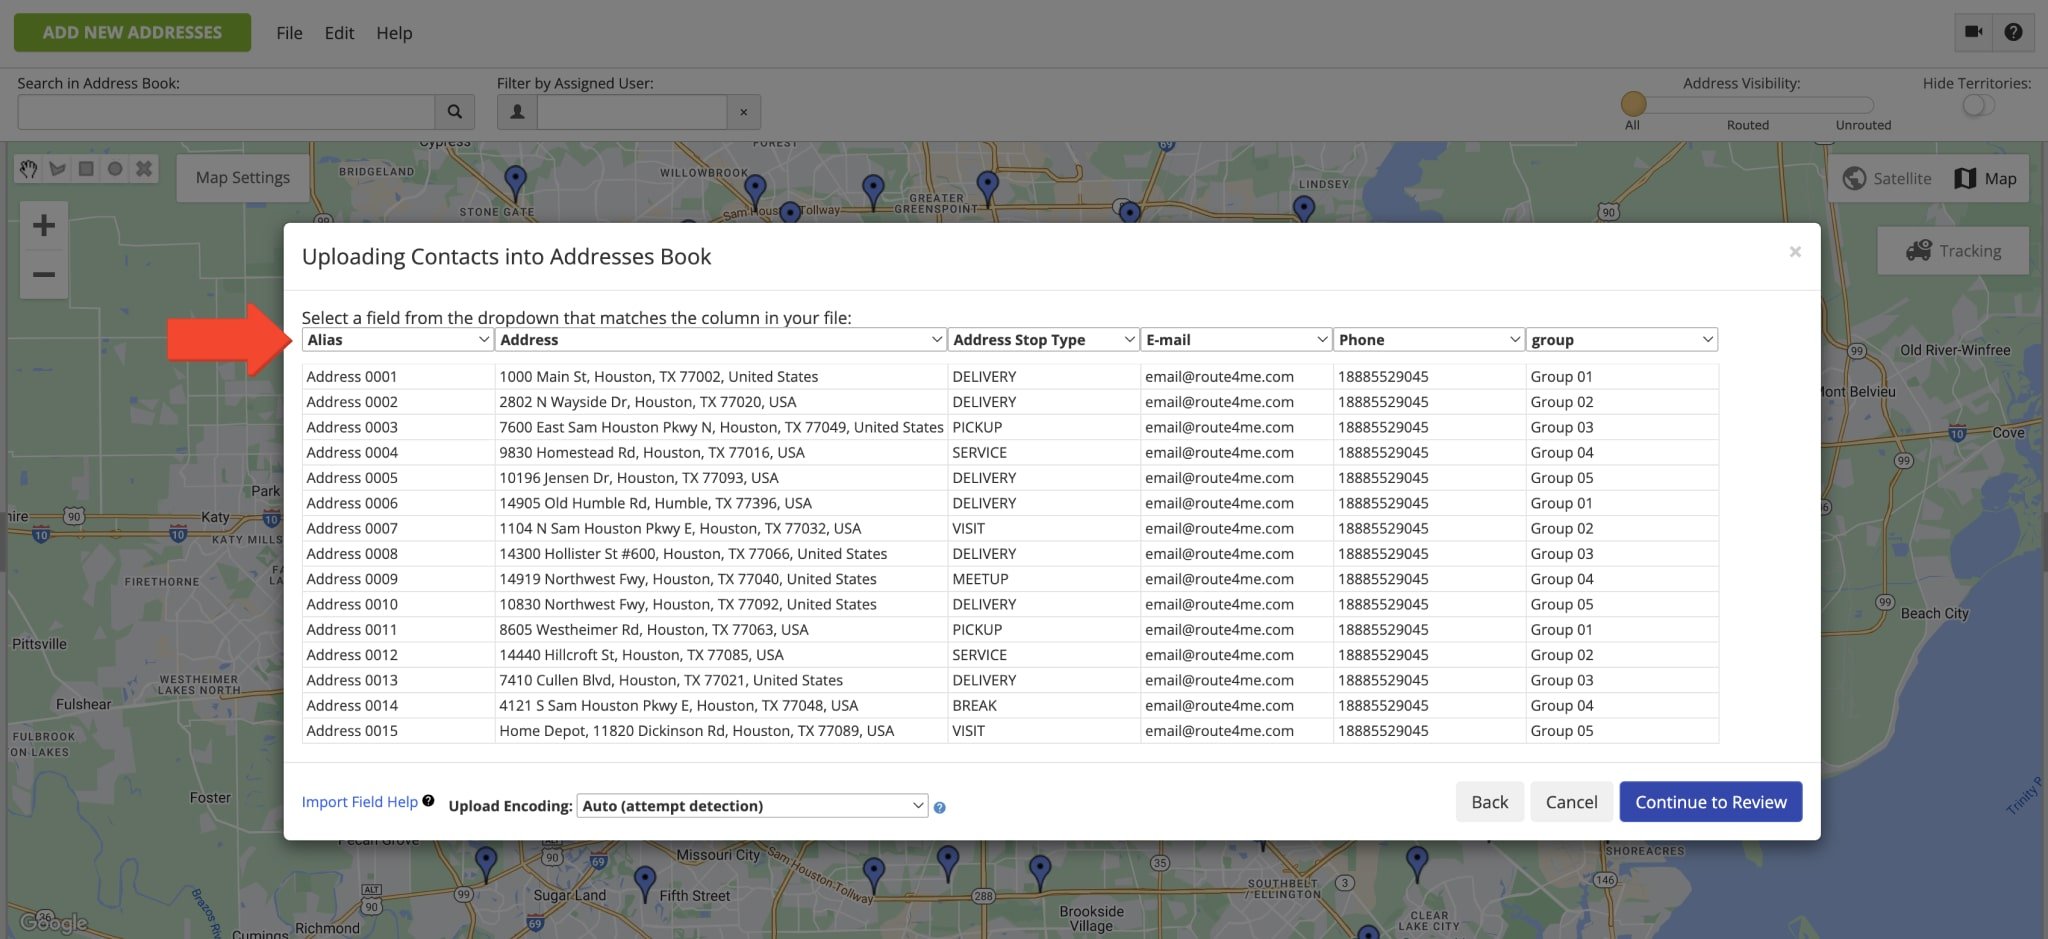Click Home Depot Dickinson Rd address cell
Viewport: 2048px width, 939px height.
point(721,731)
